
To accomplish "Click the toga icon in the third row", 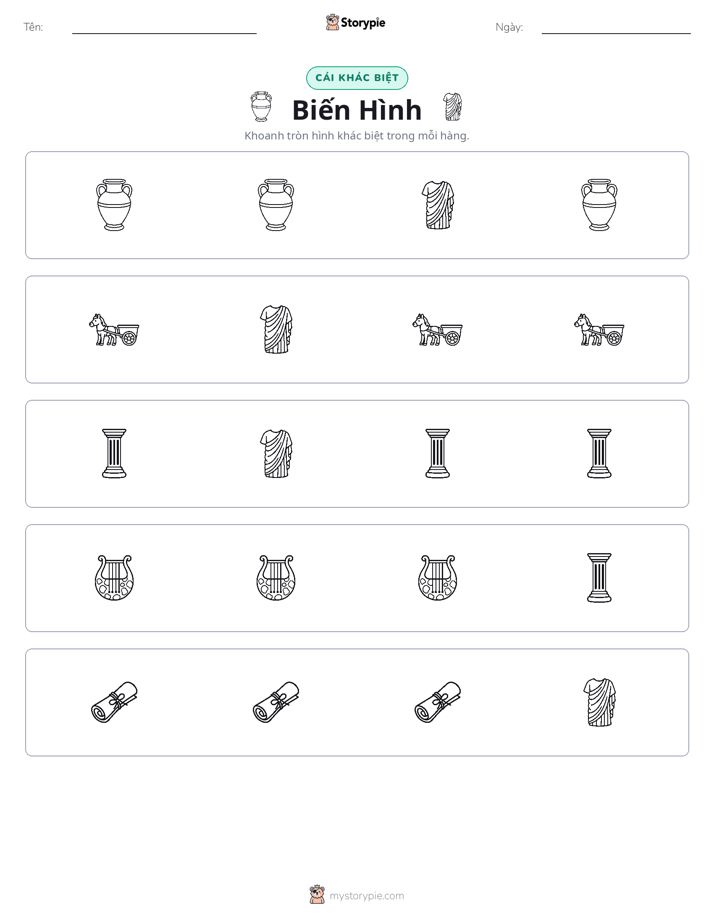I will click(276, 454).
